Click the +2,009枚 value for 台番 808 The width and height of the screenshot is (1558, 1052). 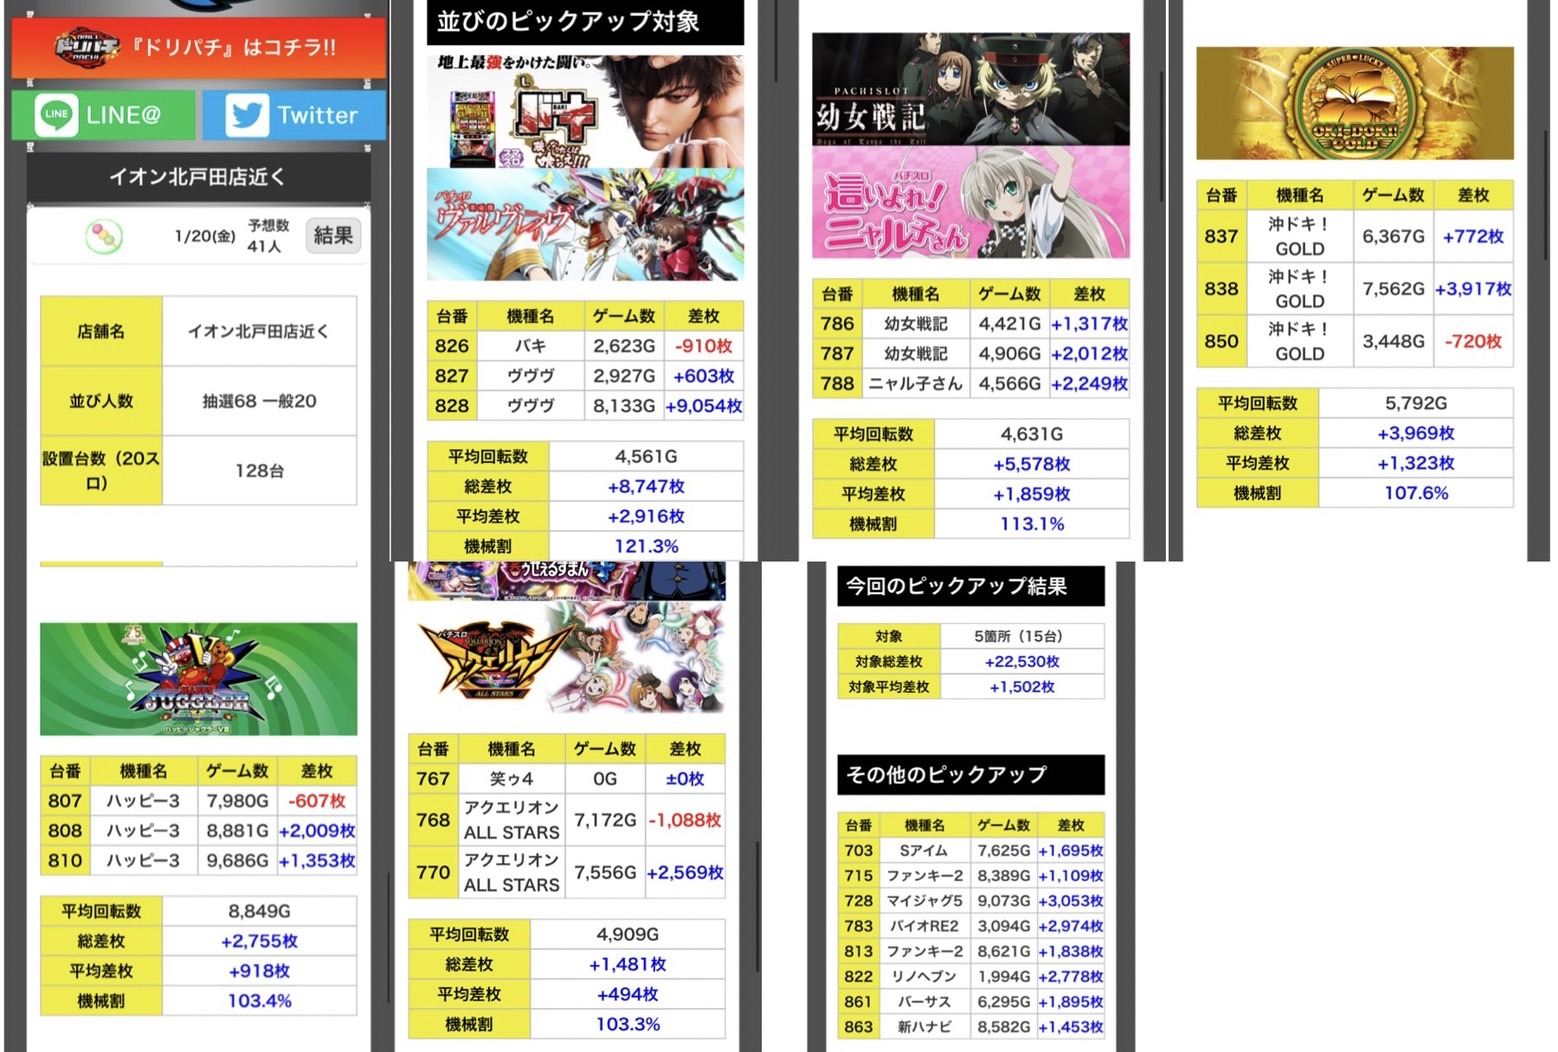click(317, 831)
